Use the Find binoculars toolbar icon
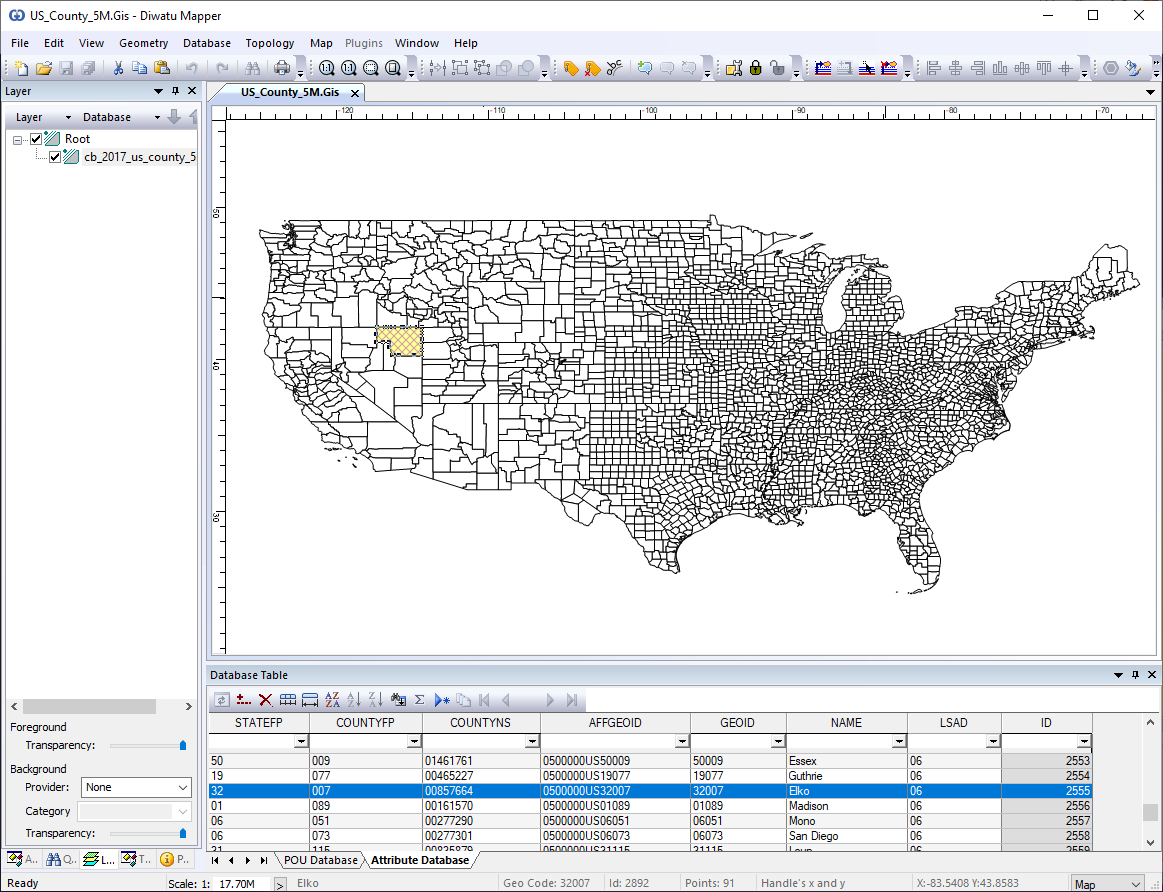 [250, 68]
